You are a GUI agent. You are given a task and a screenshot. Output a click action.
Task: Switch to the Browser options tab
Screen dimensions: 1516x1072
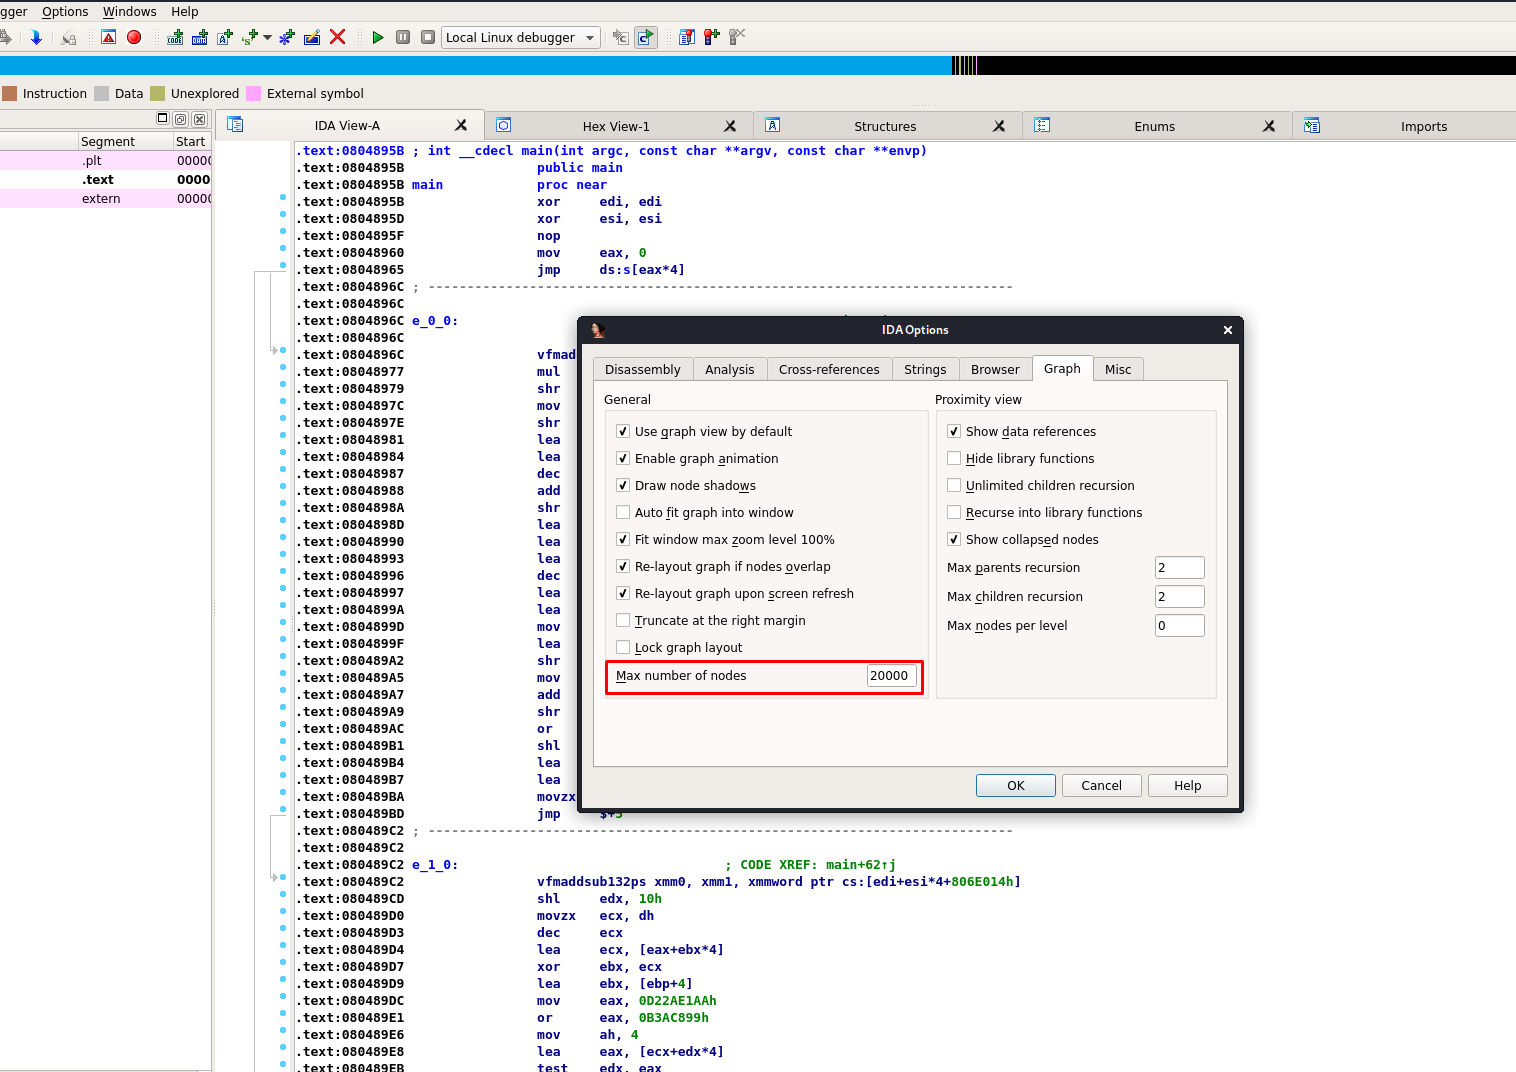click(995, 369)
